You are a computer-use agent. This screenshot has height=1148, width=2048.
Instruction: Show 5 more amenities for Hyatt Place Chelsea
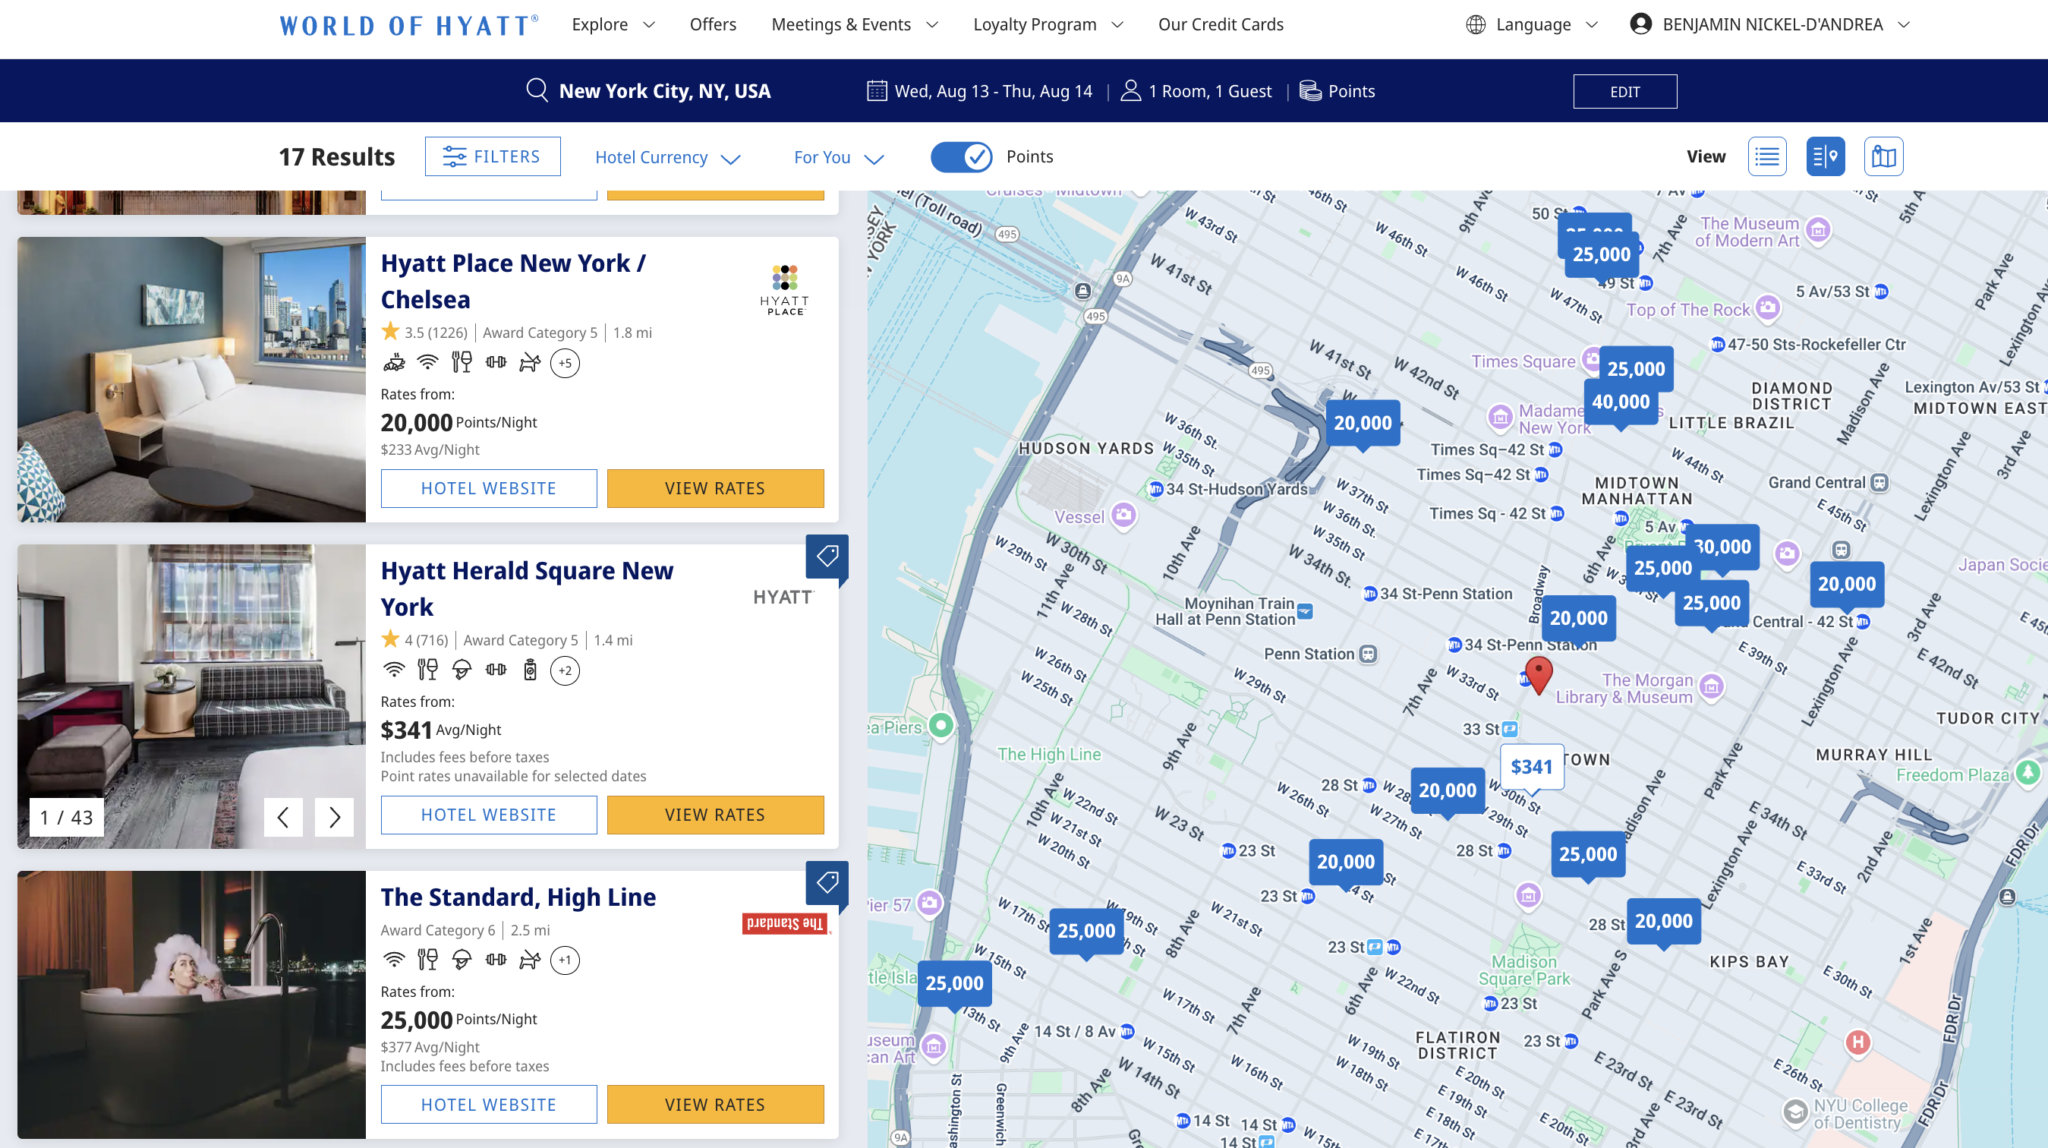click(x=565, y=363)
